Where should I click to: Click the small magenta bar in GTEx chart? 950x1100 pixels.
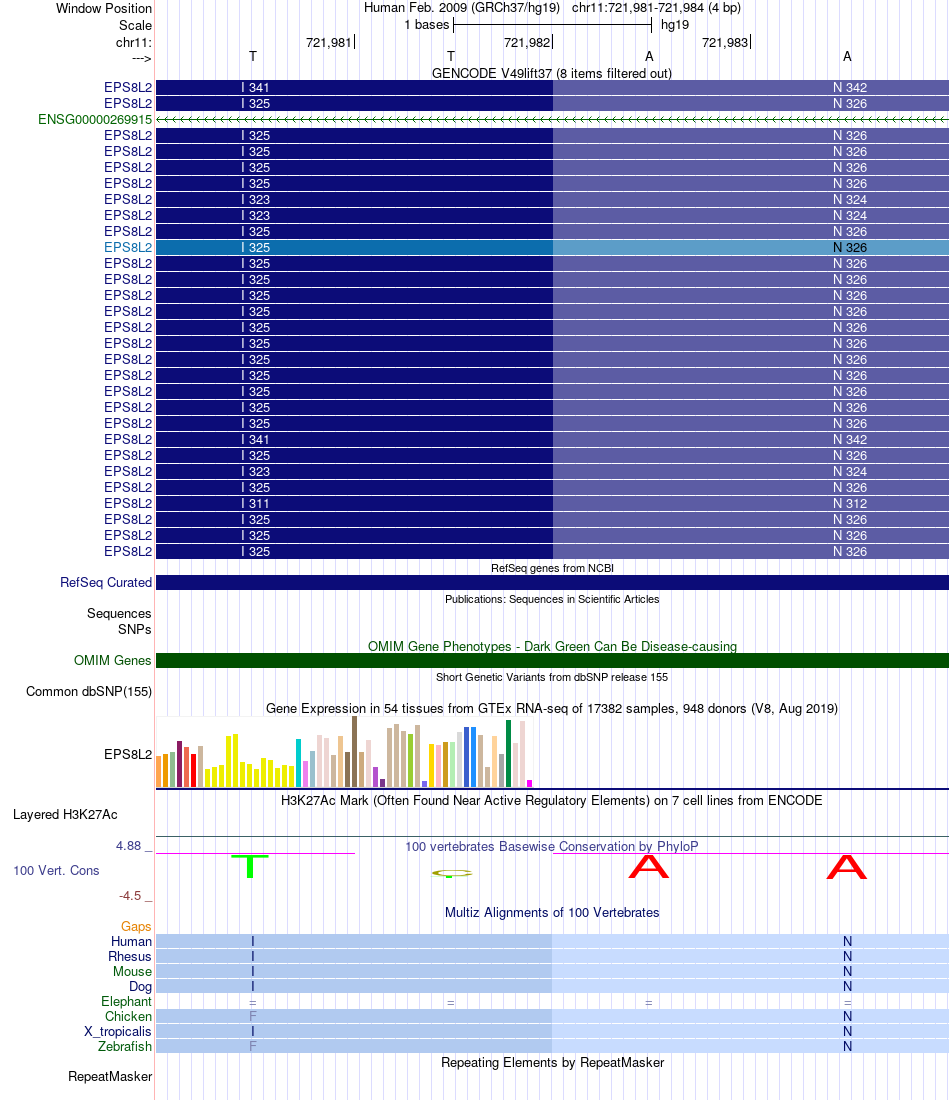pos(530,783)
